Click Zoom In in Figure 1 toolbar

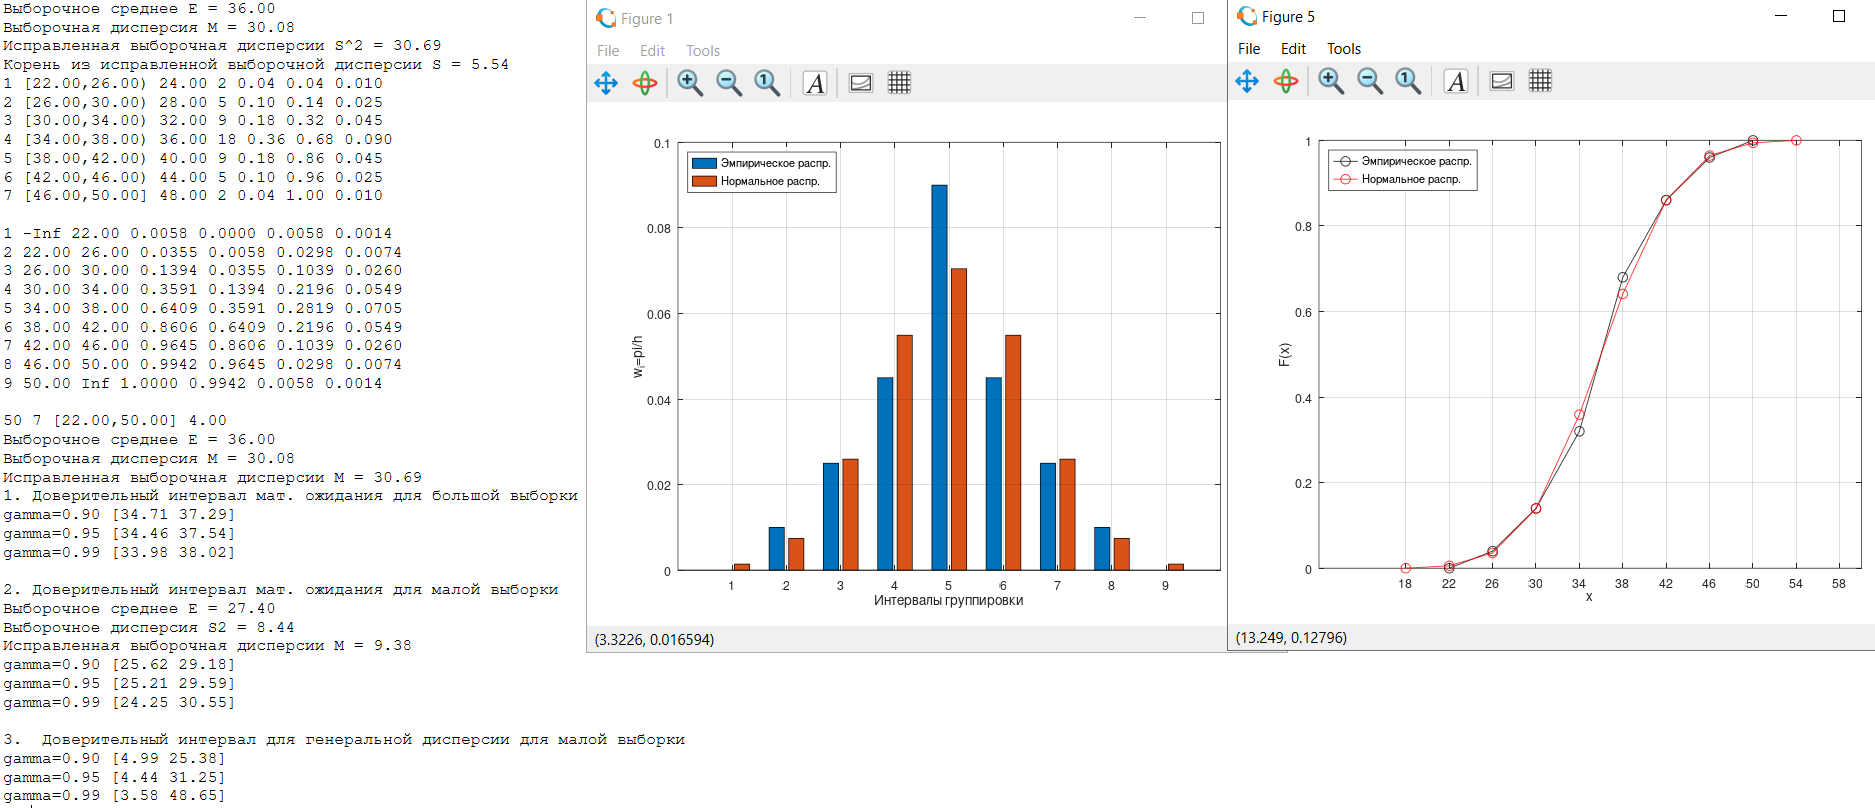[690, 83]
